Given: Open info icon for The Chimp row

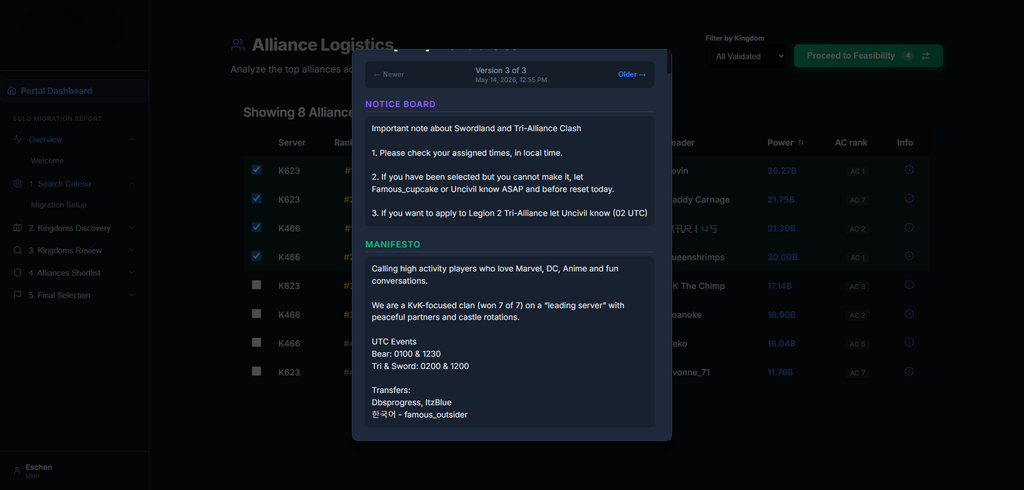Looking at the screenshot, I should tap(908, 285).
